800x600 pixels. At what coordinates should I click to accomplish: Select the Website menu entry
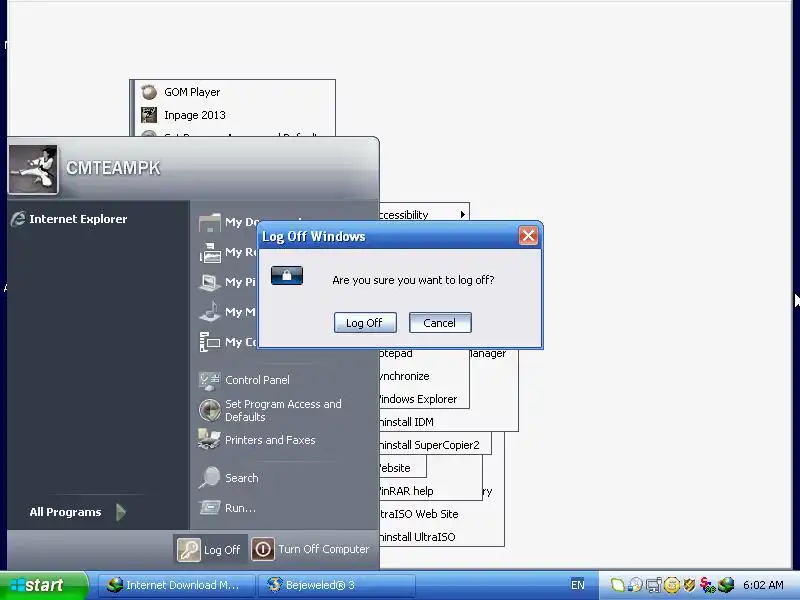click(395, 468)
